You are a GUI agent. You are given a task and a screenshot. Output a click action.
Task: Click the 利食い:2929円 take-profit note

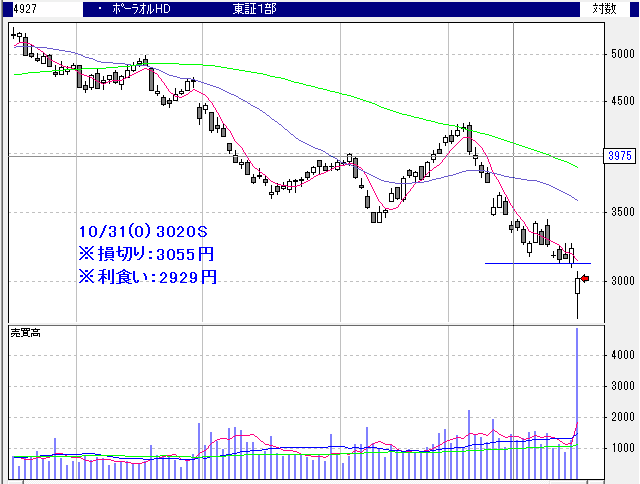click(x=146, y=277)
